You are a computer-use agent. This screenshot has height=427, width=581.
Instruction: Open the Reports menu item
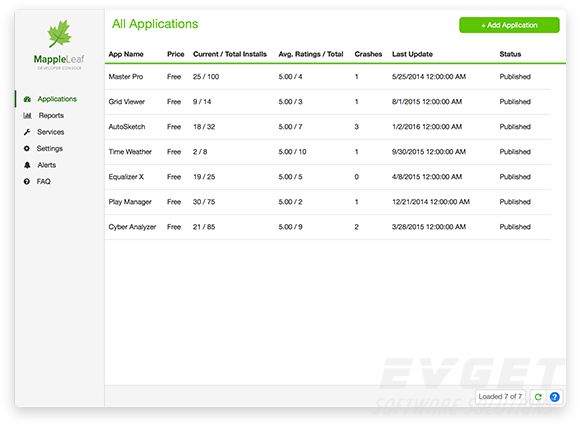pos(51,115)
